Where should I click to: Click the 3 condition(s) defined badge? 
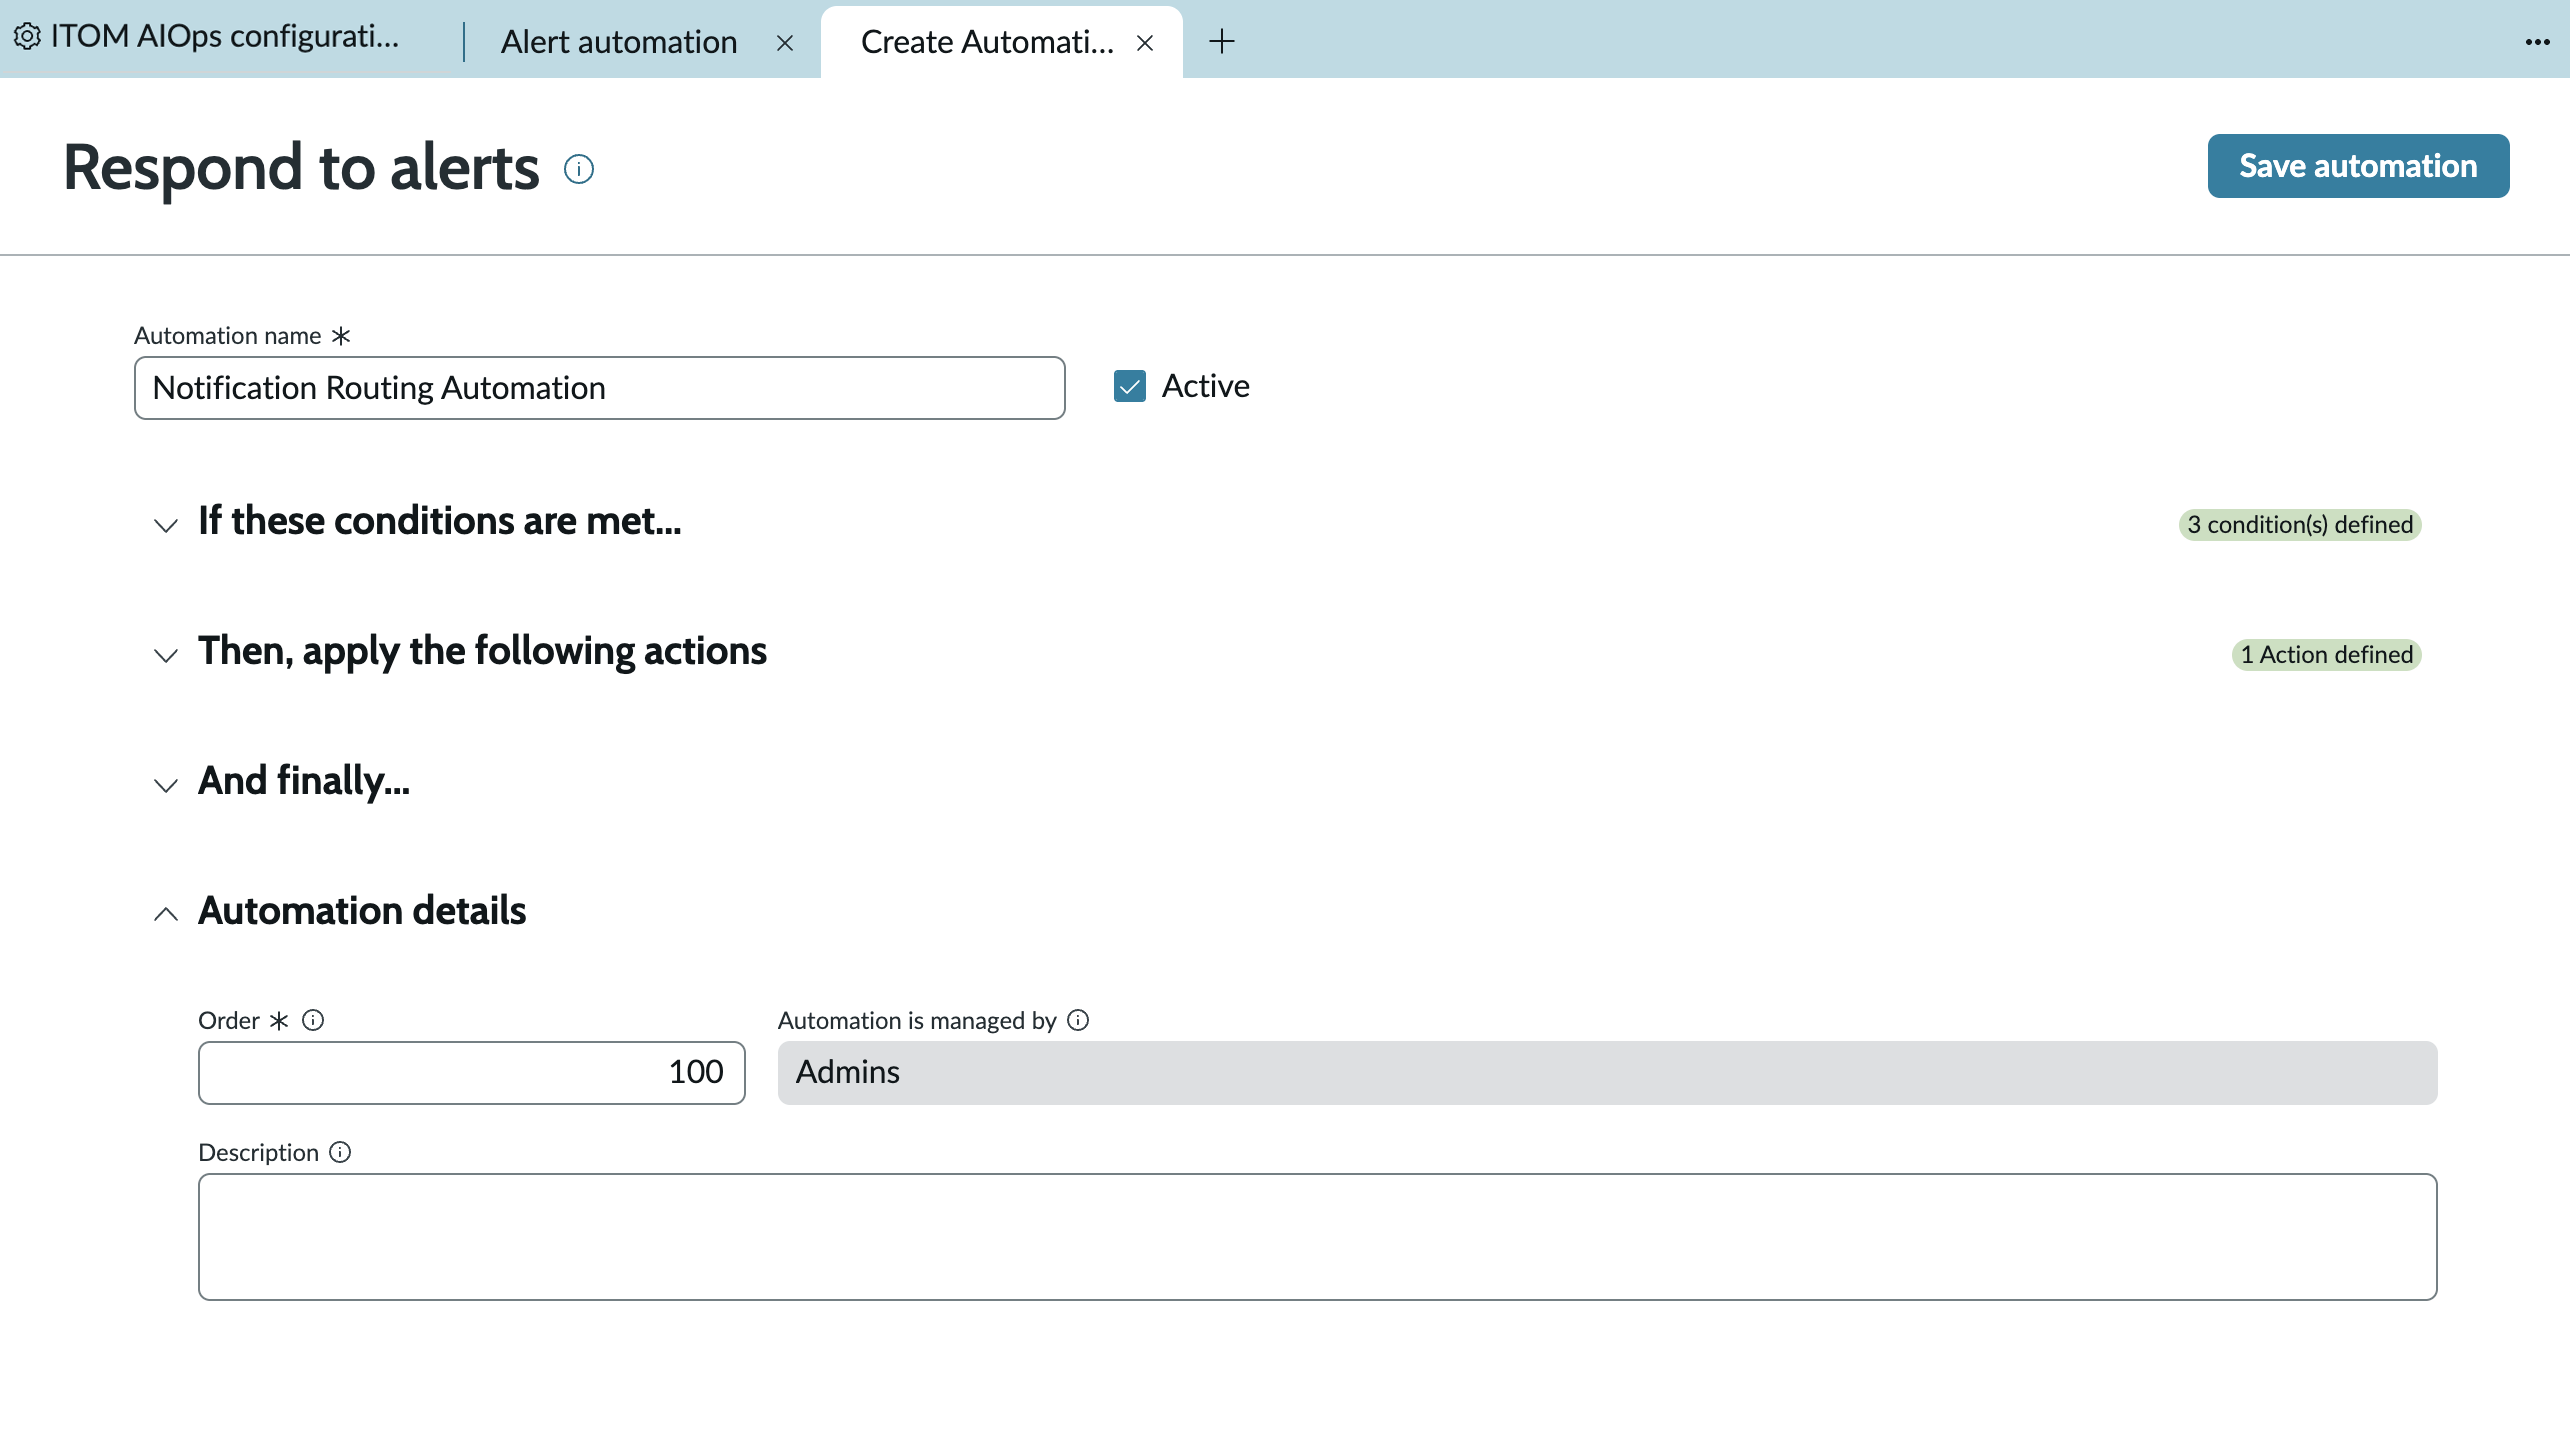tap(2300, 525)
